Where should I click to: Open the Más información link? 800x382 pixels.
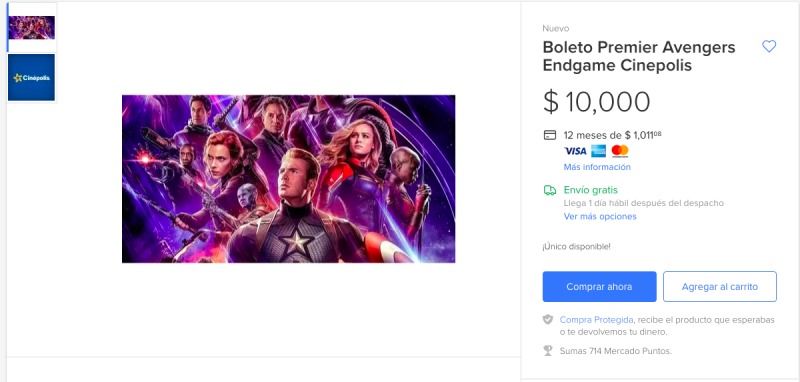(x=597, y=167)
